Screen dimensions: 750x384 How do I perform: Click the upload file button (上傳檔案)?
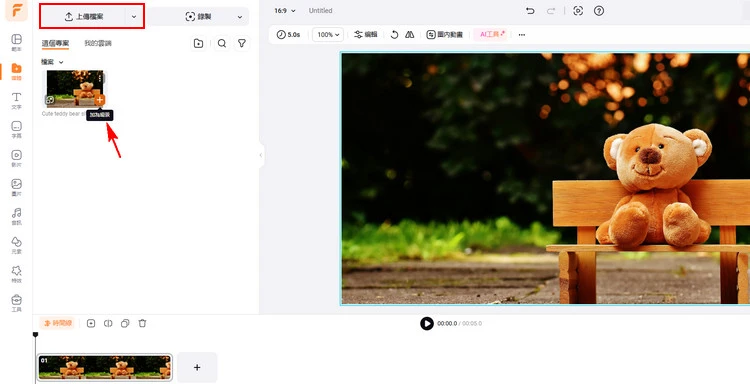[84, 17]
